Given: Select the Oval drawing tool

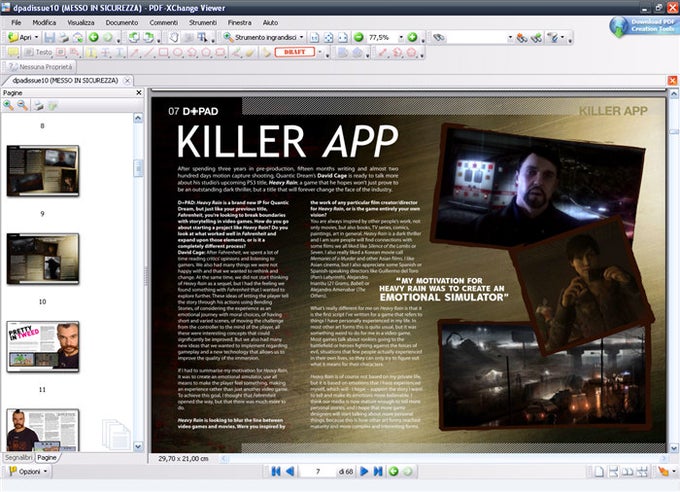Looking at the screenshot, I should [178, 53].
